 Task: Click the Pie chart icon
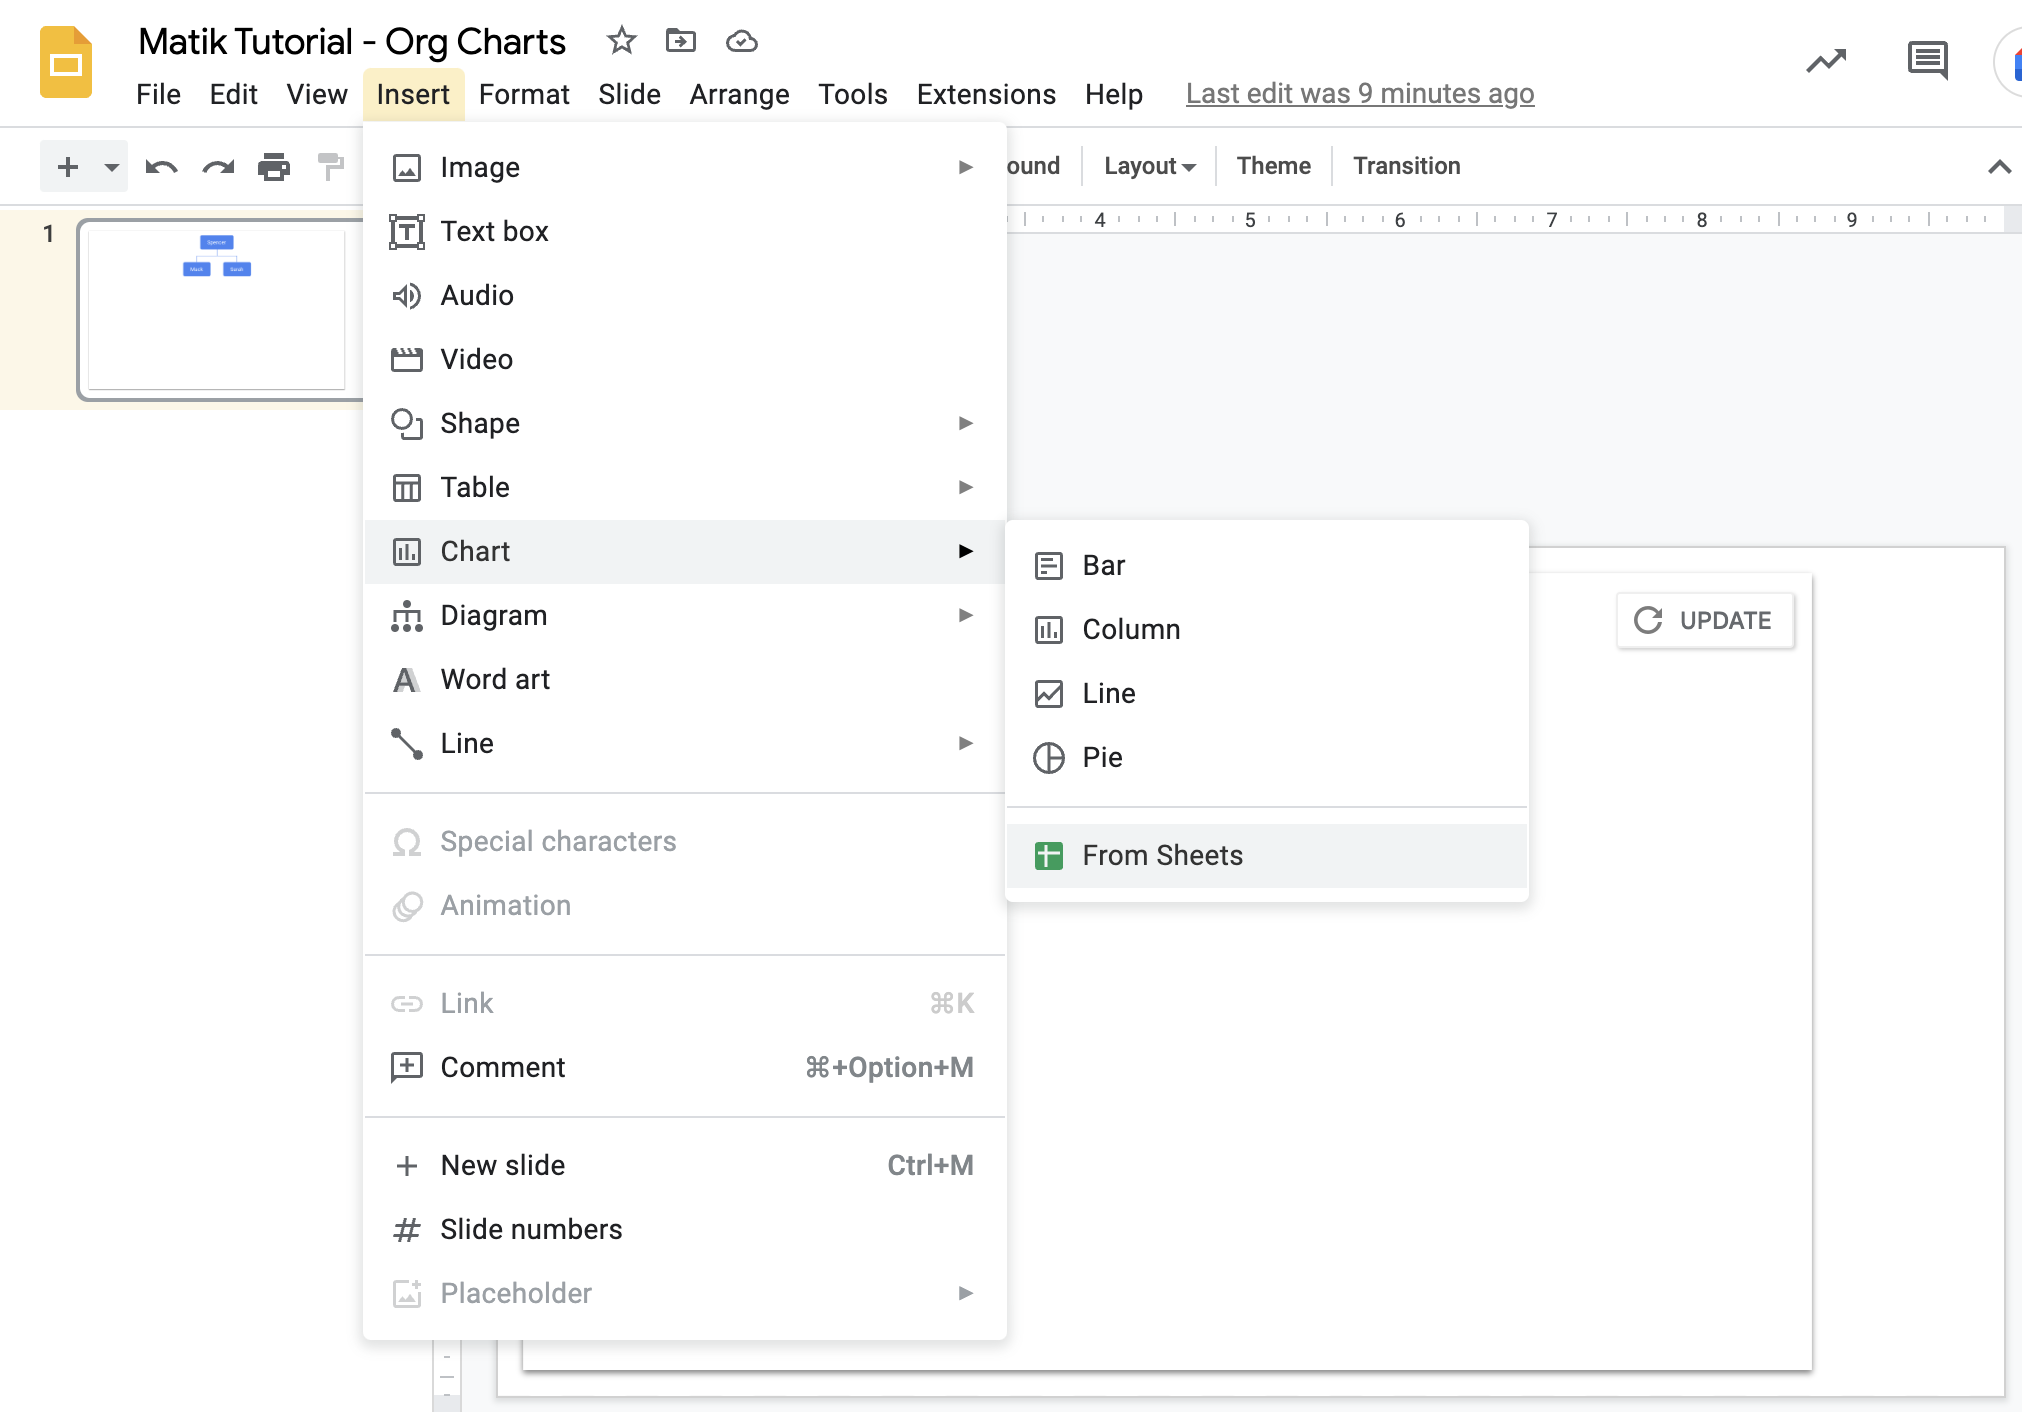pyautogui.click(x=1048, y=758)
